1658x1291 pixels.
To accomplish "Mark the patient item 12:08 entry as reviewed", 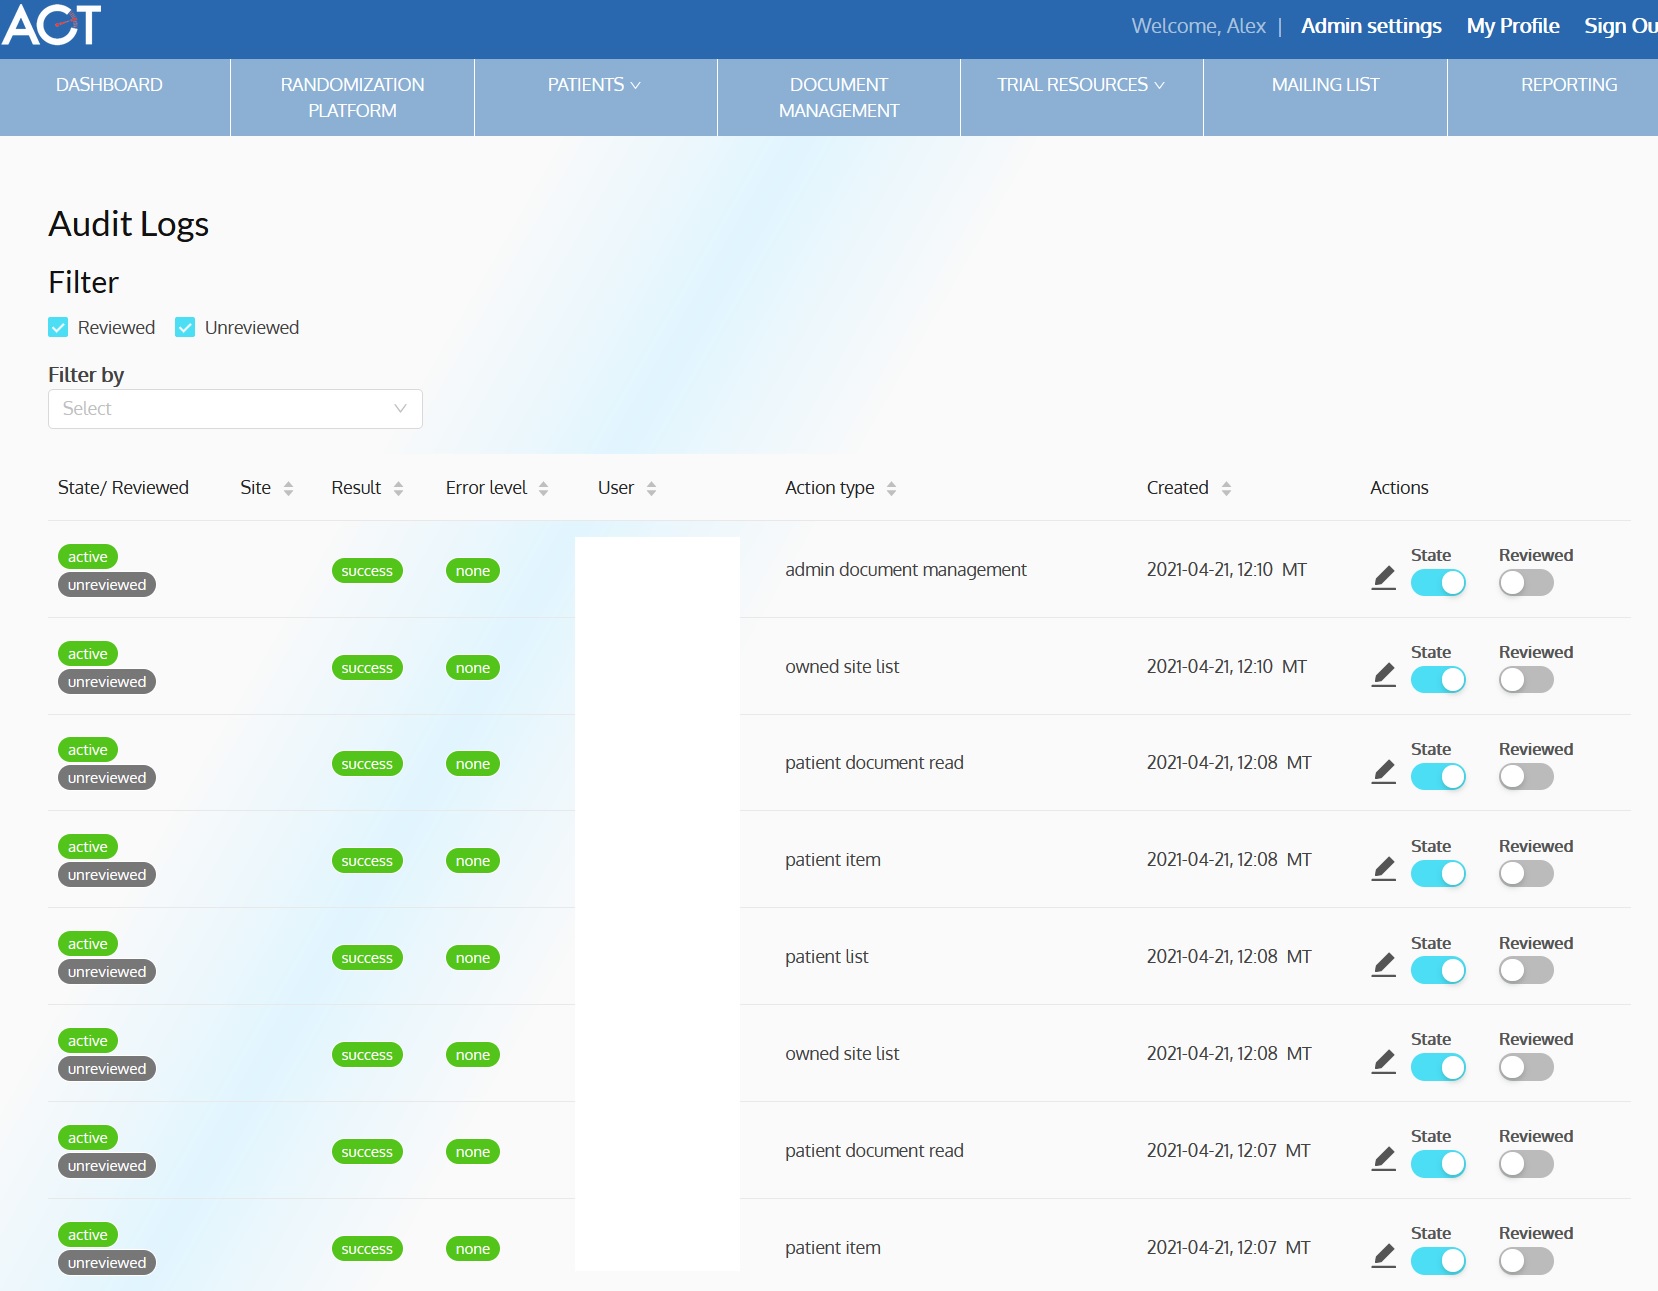I will (1525, 874).
